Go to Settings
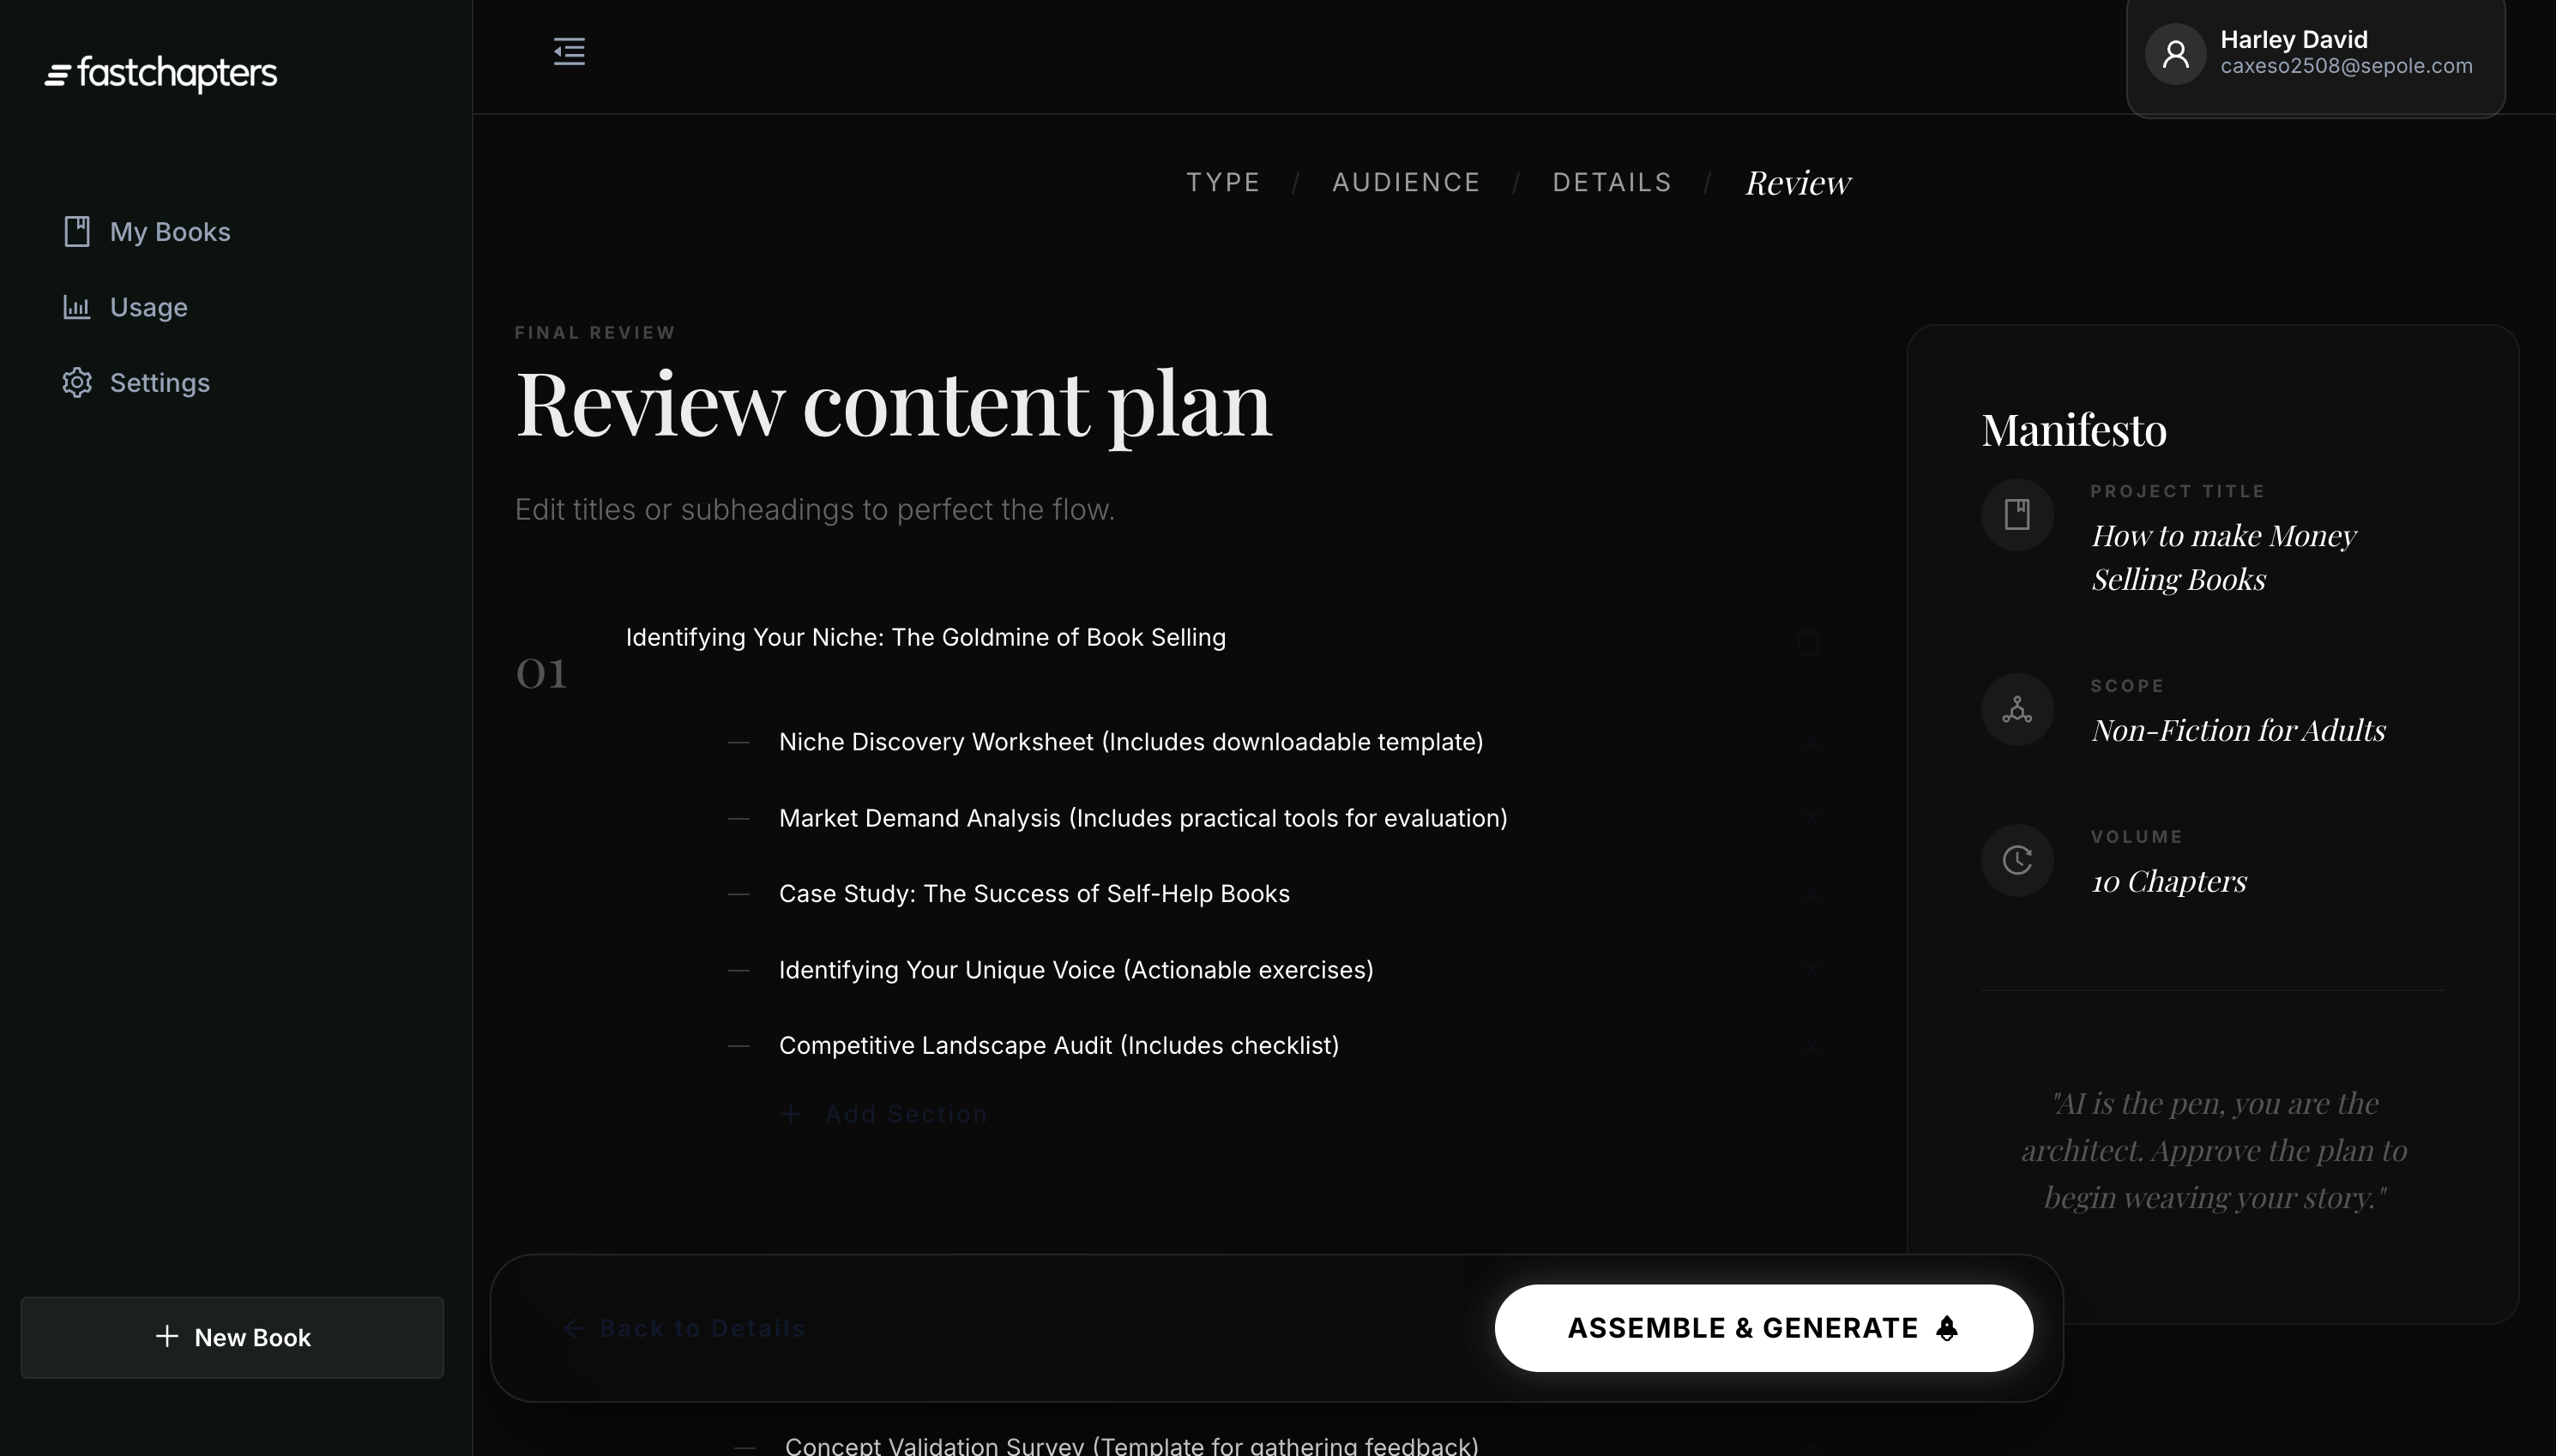Image resolution: width=2556 pixels, height=1456 pixels. click(159, 383)
